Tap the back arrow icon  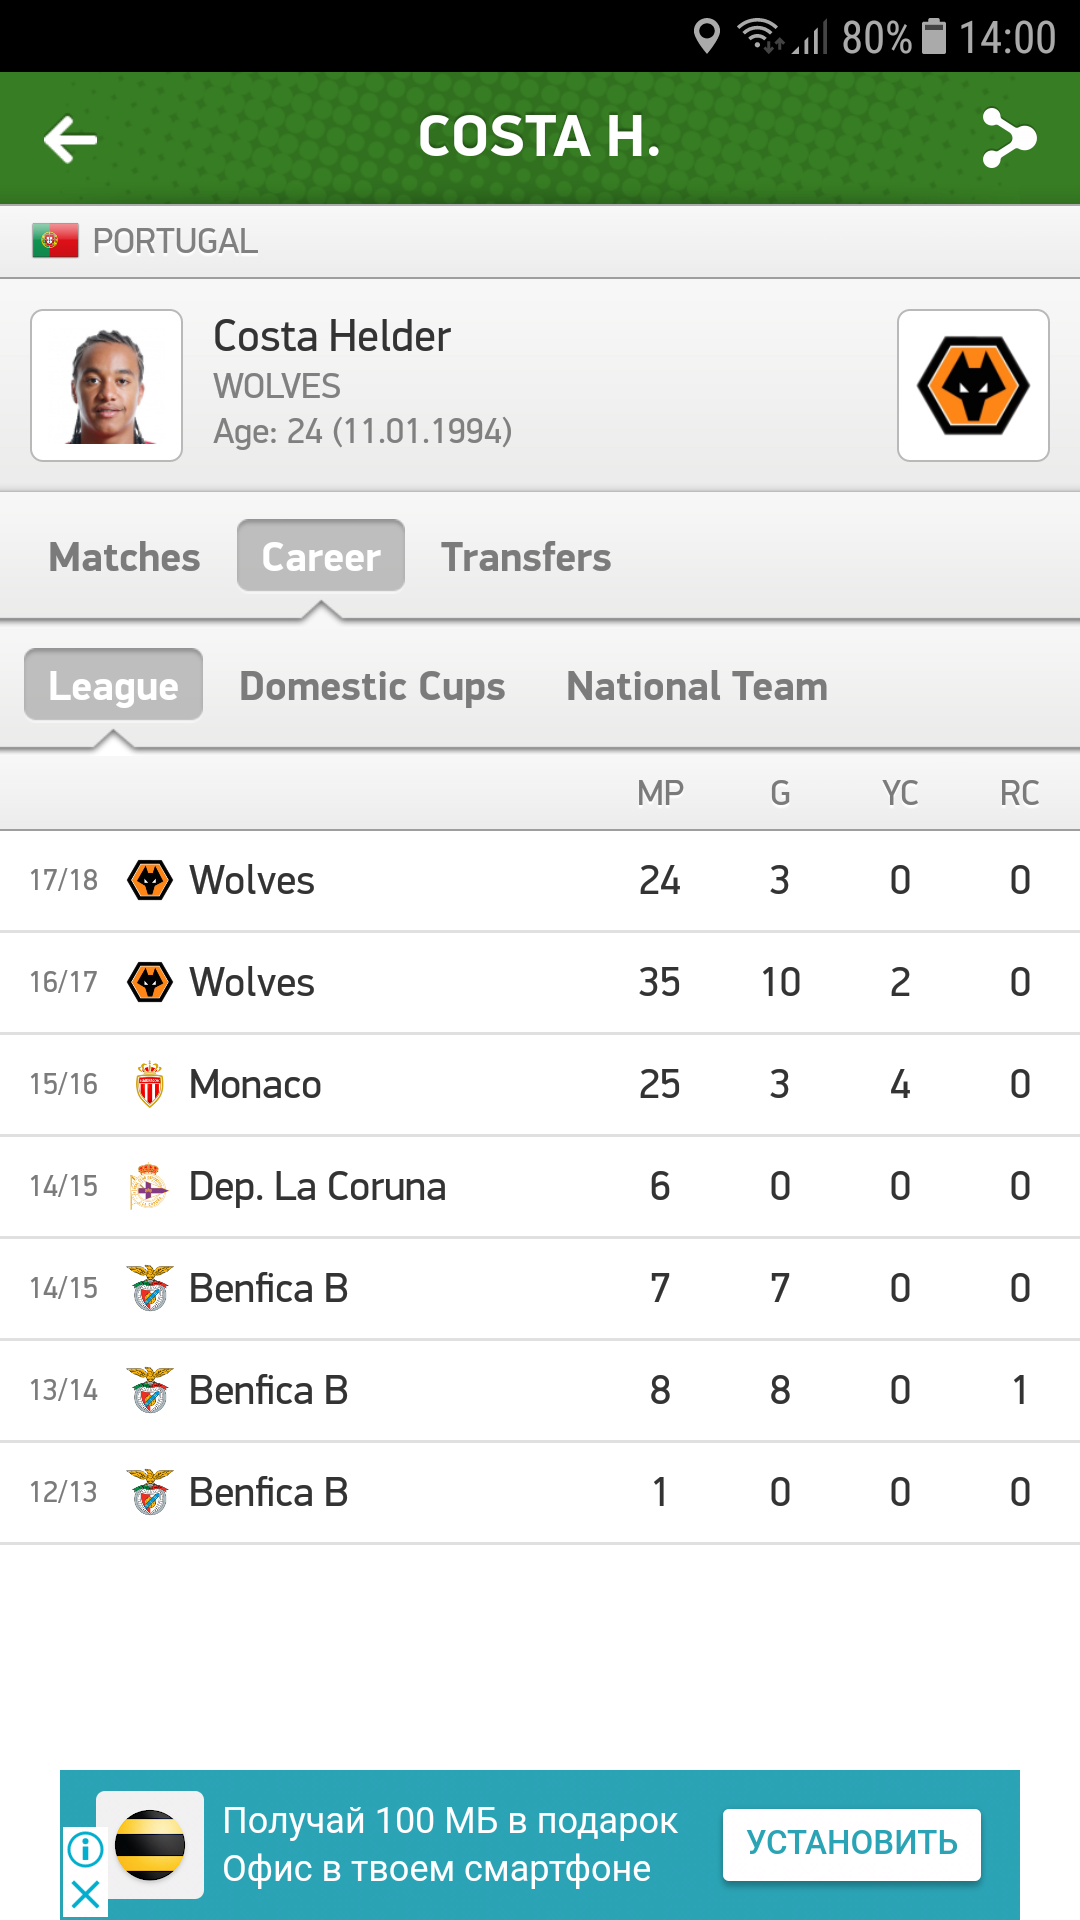(x=70, y=138)
